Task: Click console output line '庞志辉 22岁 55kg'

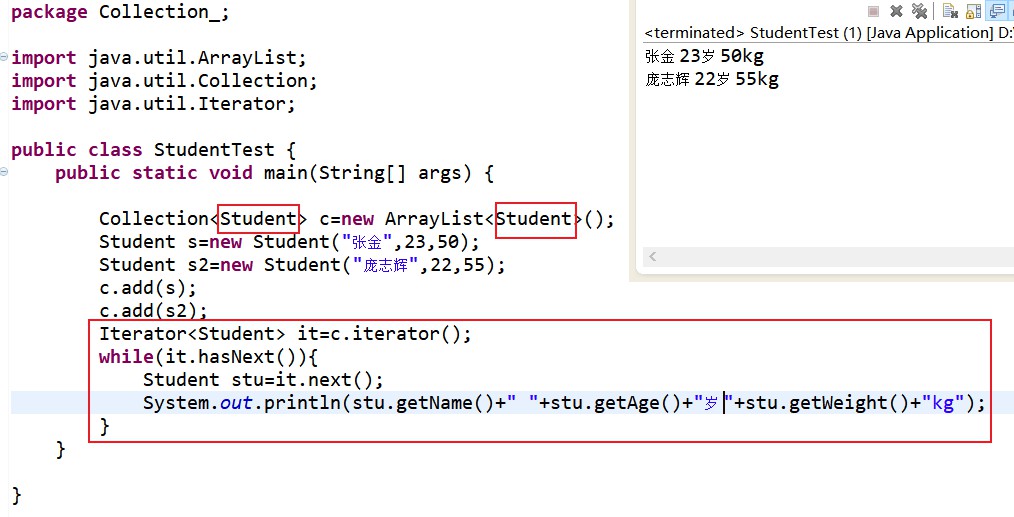Action: click(x=711, y=80)
